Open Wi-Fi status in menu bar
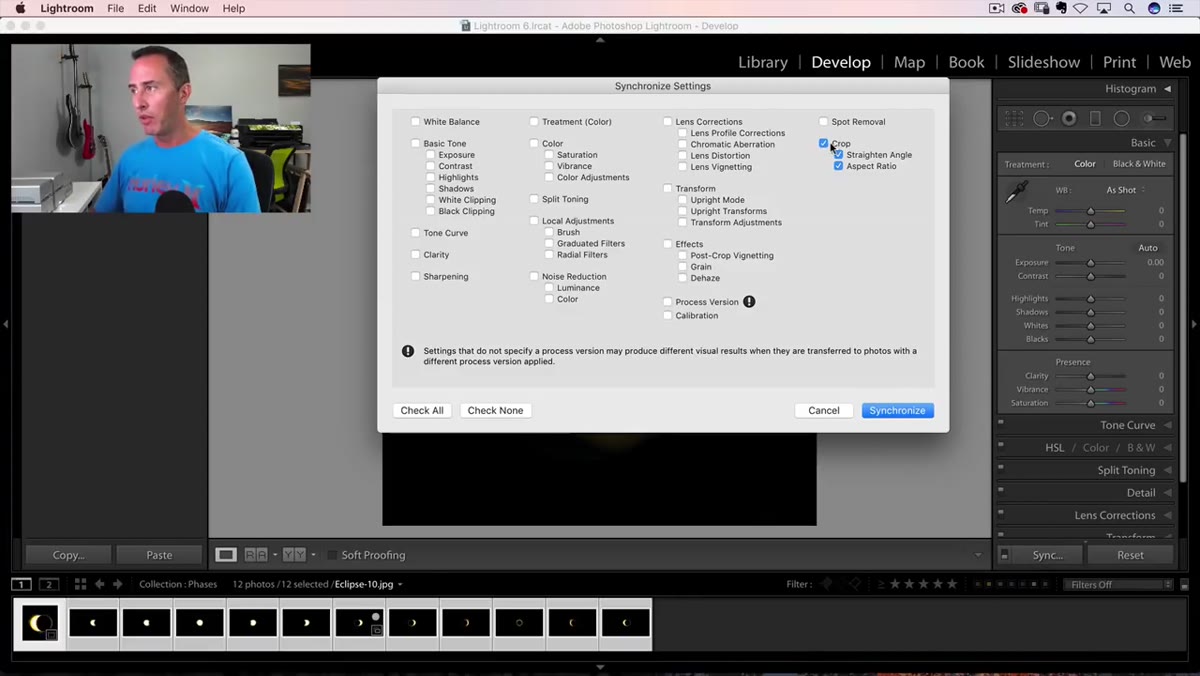The width and height of the screenshot is (1200, 676). [1081, 8]
